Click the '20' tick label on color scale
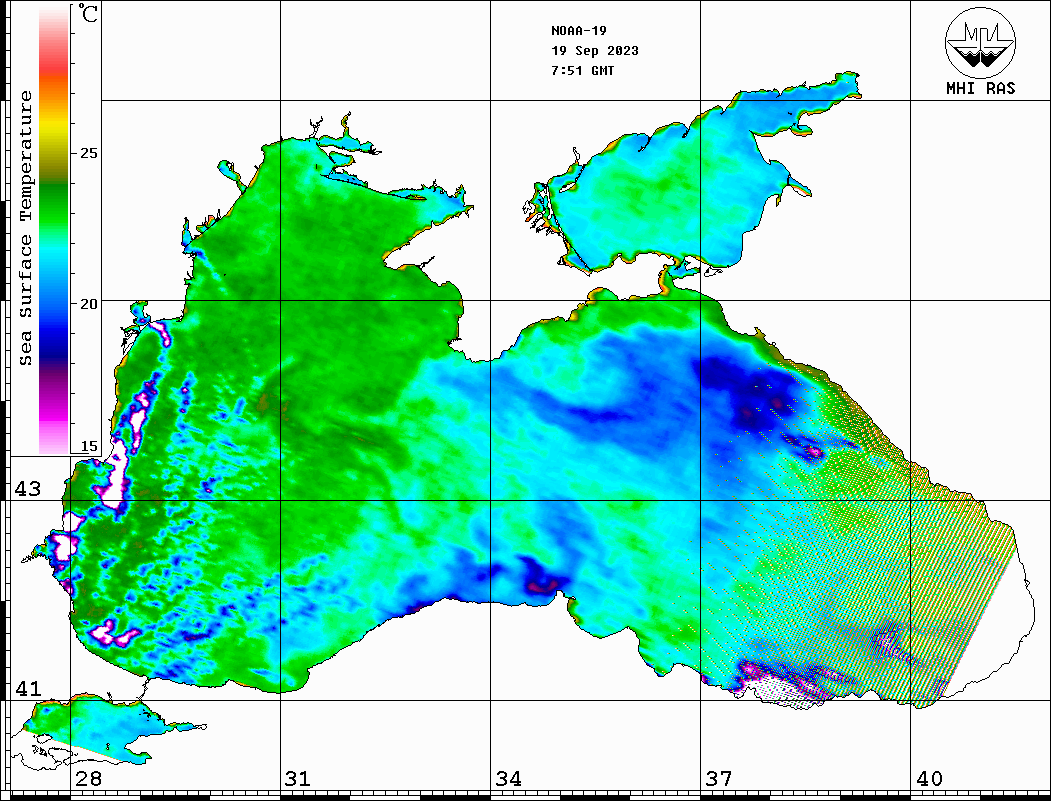Image resolution: width=1051 pixels, height=801 pixels. [88, 304]
